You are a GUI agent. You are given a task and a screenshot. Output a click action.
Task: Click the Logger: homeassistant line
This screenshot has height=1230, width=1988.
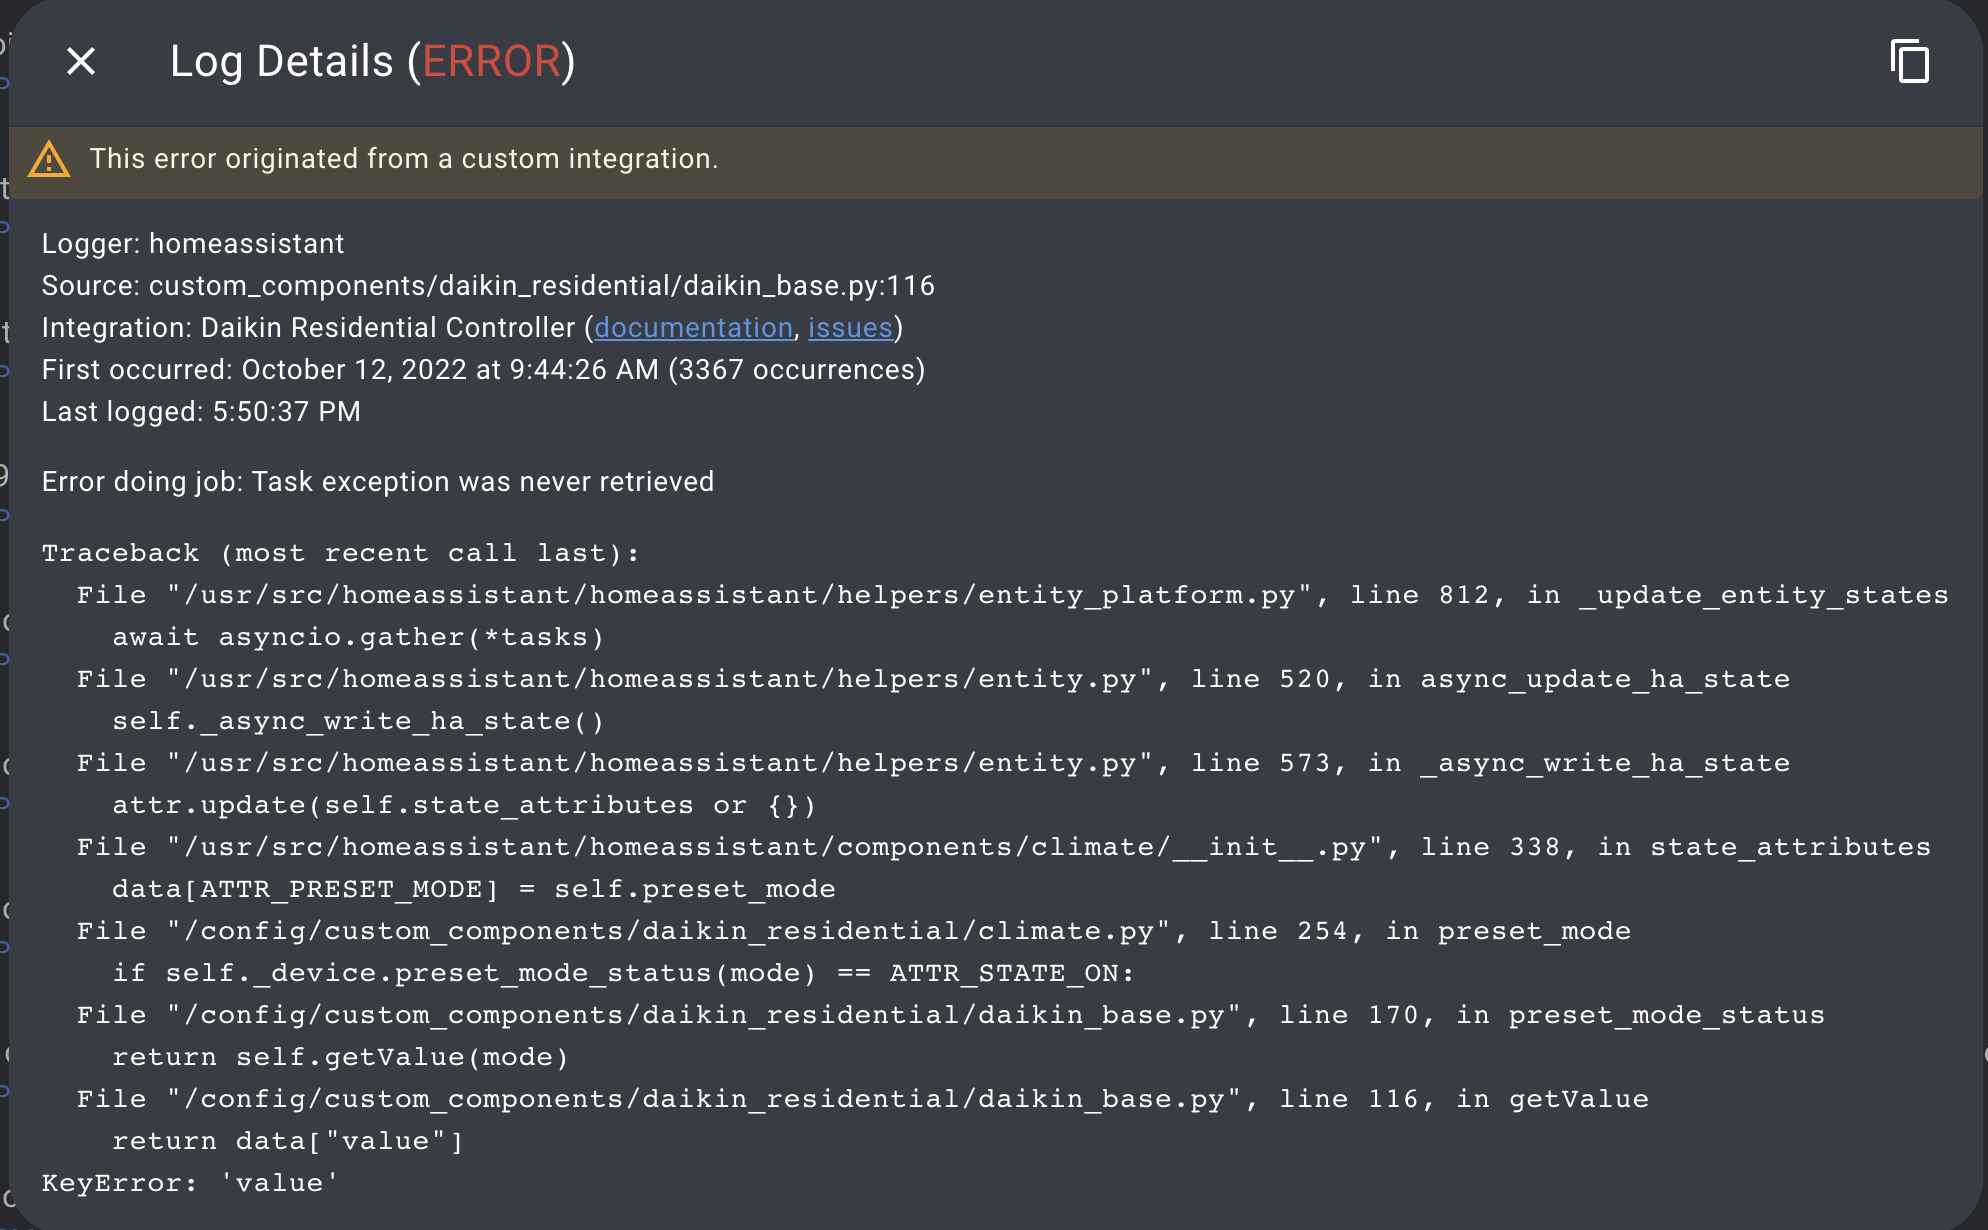(192, 243)
